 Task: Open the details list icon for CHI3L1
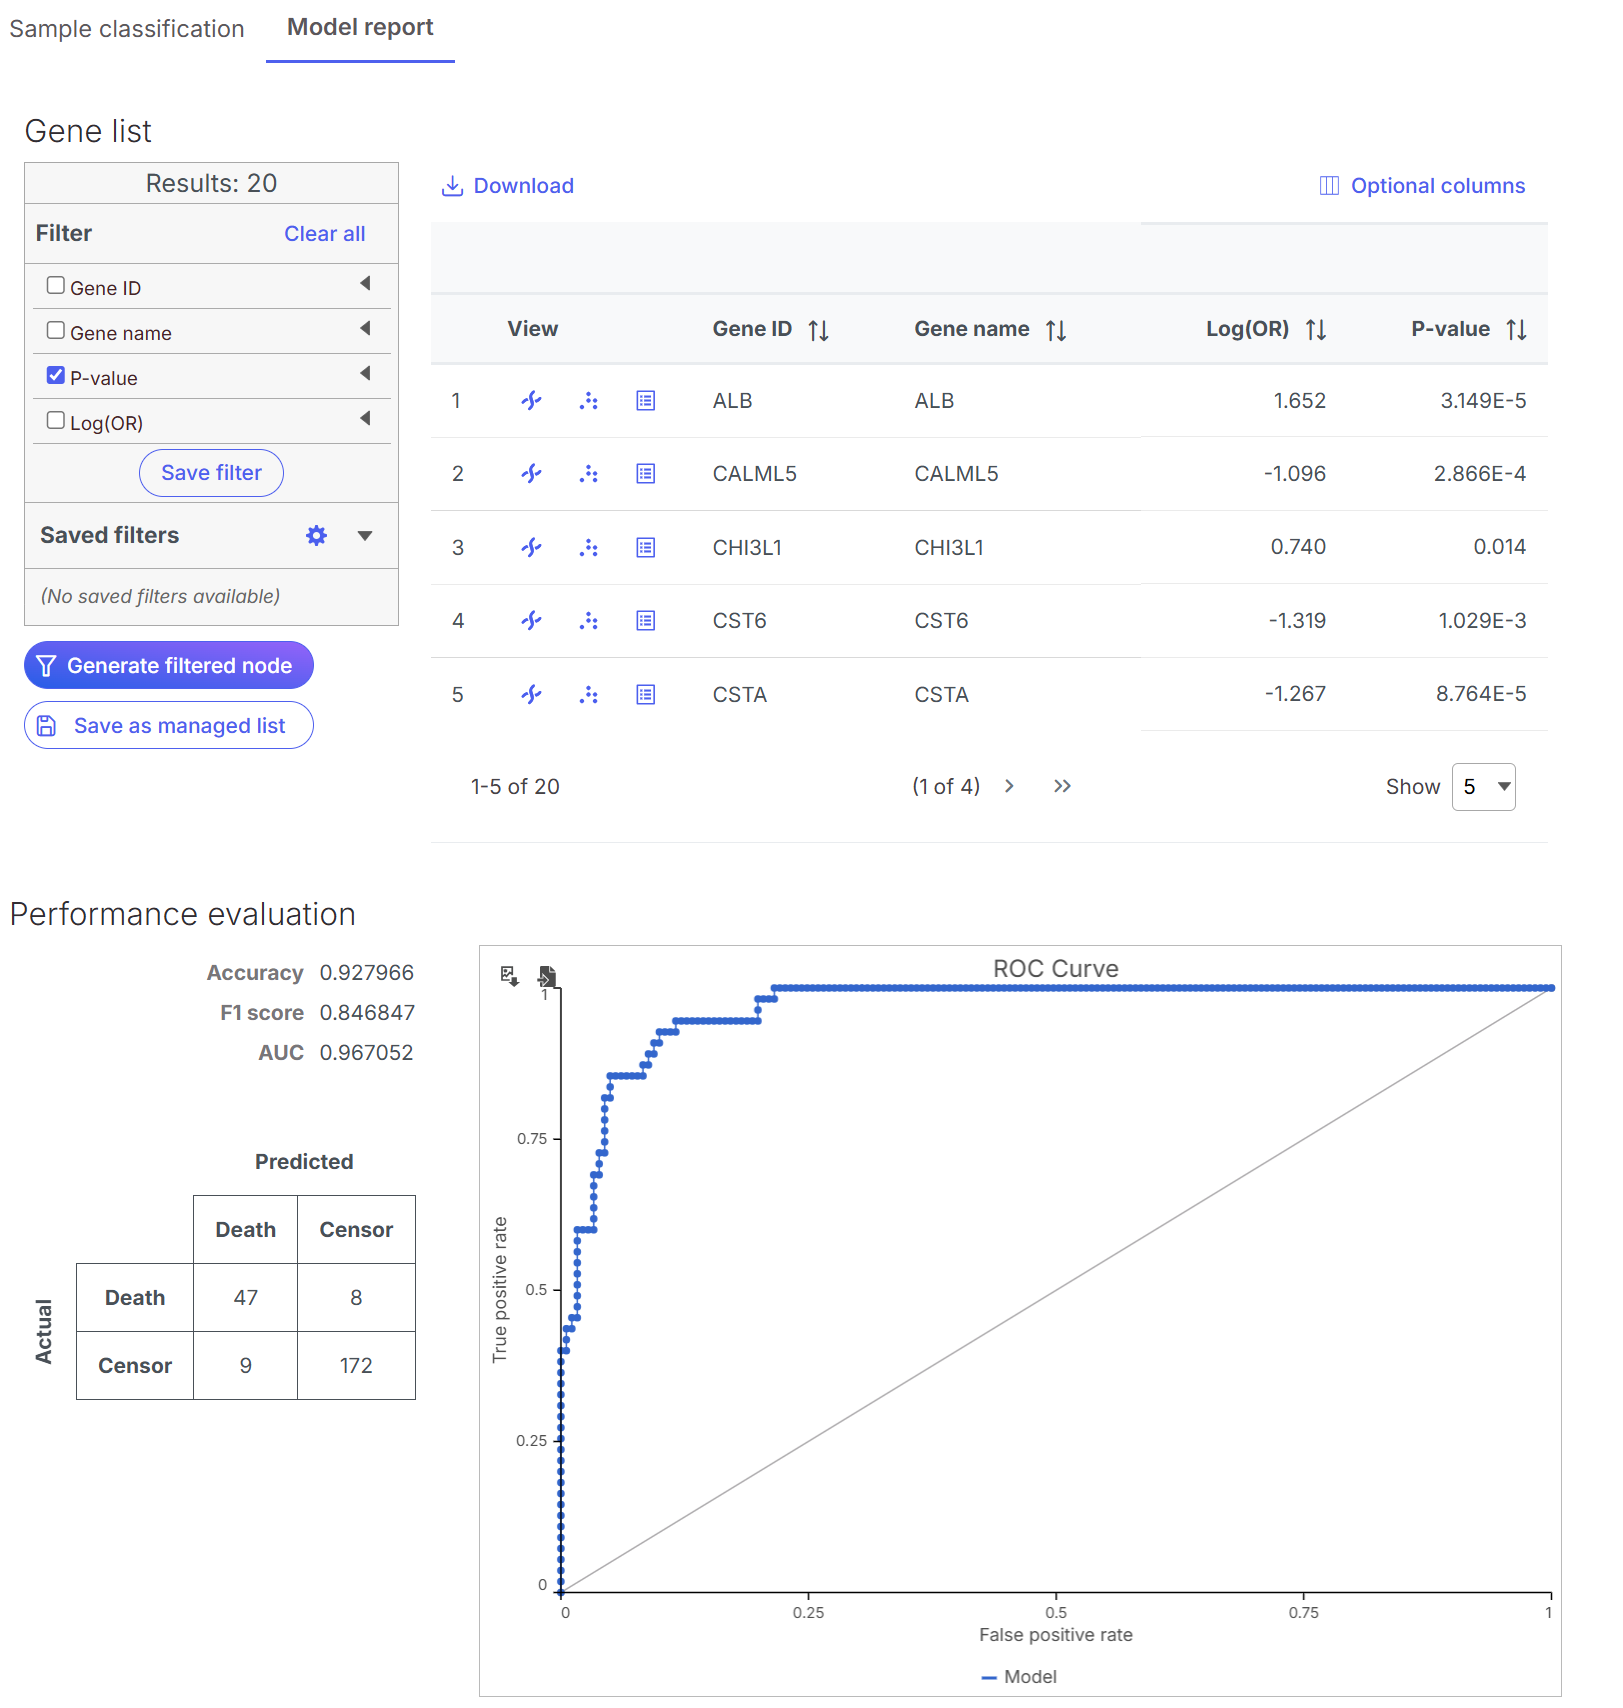[x=646, y=548]
